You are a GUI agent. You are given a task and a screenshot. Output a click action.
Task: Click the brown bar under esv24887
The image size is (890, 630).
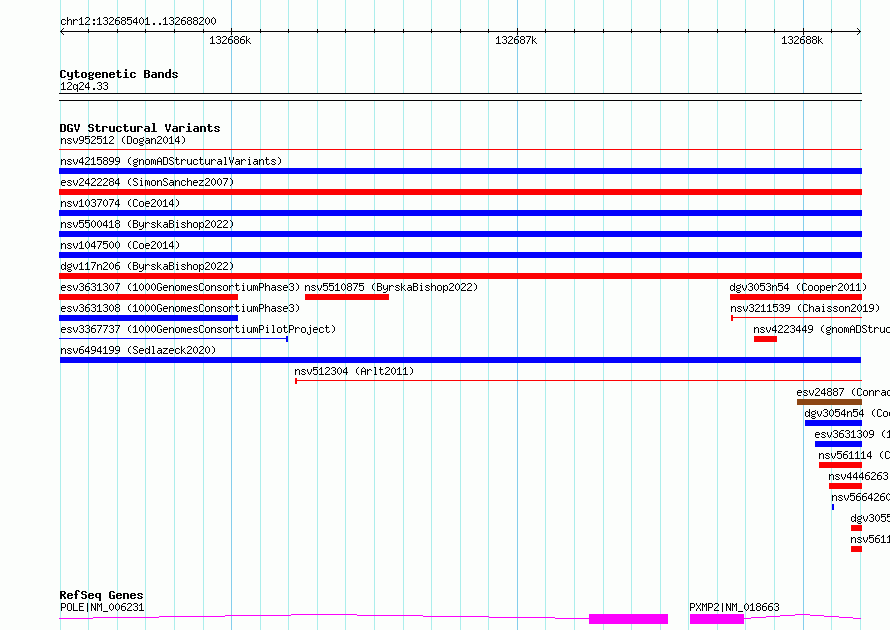point(829,402)
